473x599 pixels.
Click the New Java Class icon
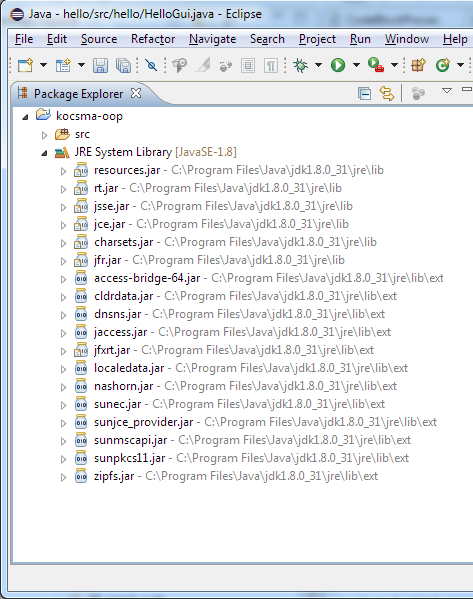[x=443, y=65]
